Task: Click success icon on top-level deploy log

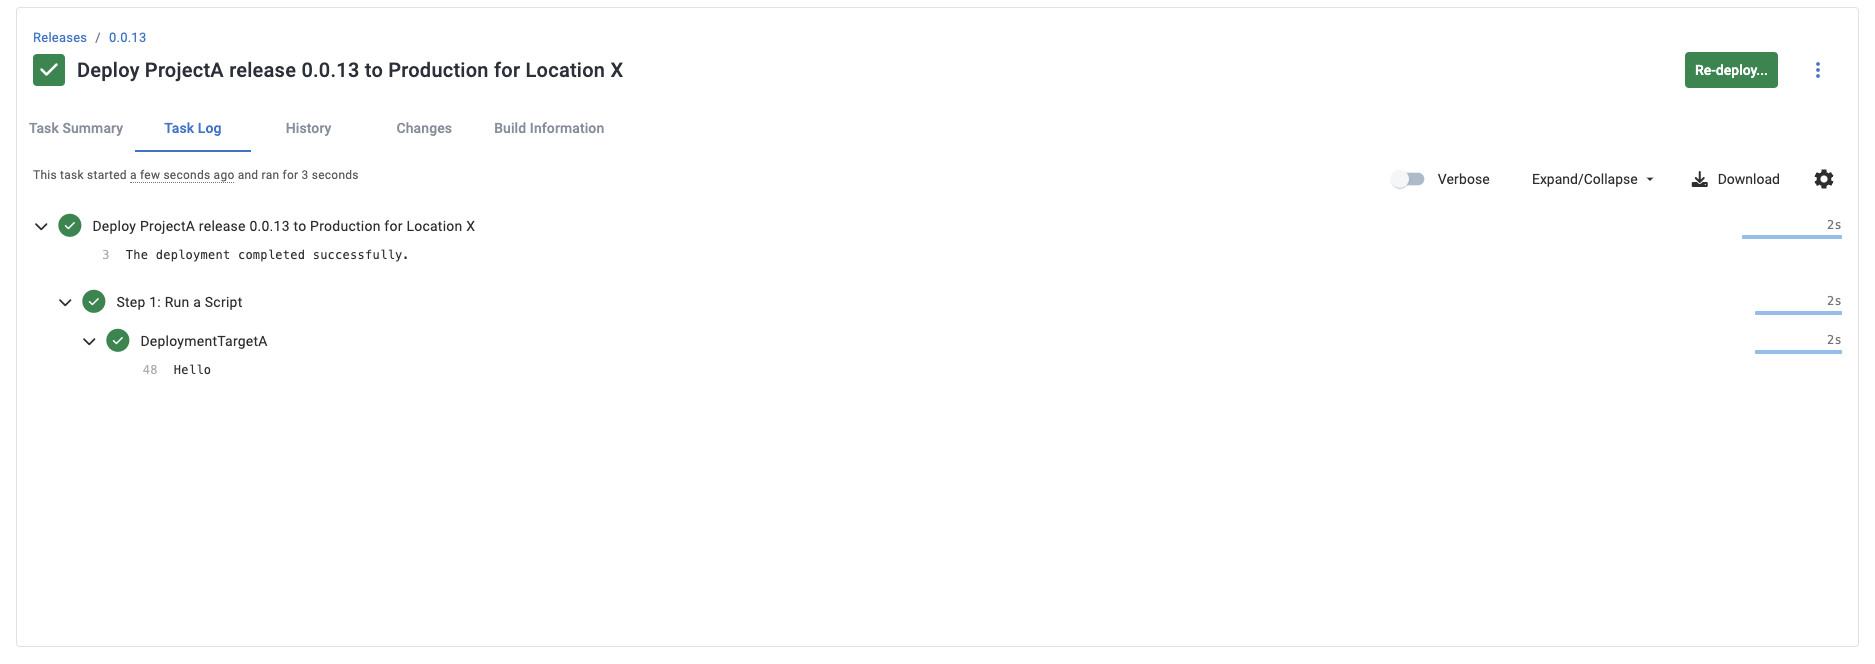Action: [x=70, y=225]
